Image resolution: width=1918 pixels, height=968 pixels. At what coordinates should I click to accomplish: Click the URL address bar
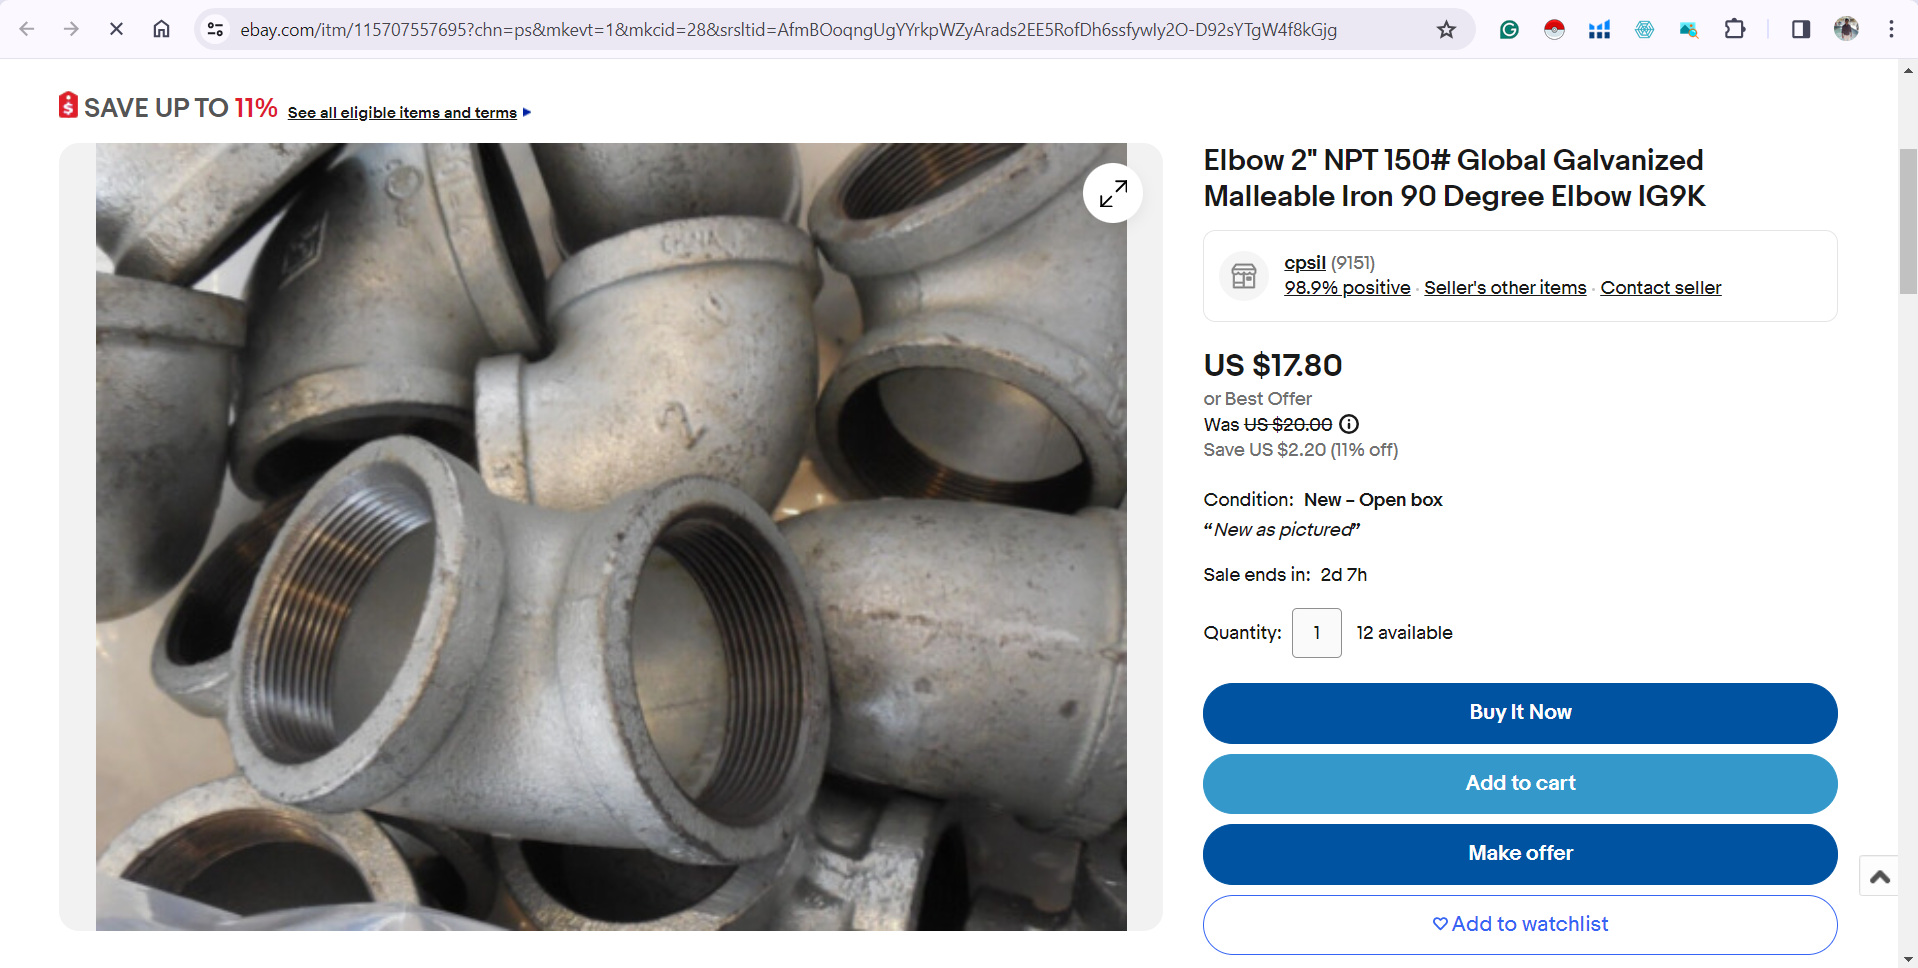tap(788, 30)
